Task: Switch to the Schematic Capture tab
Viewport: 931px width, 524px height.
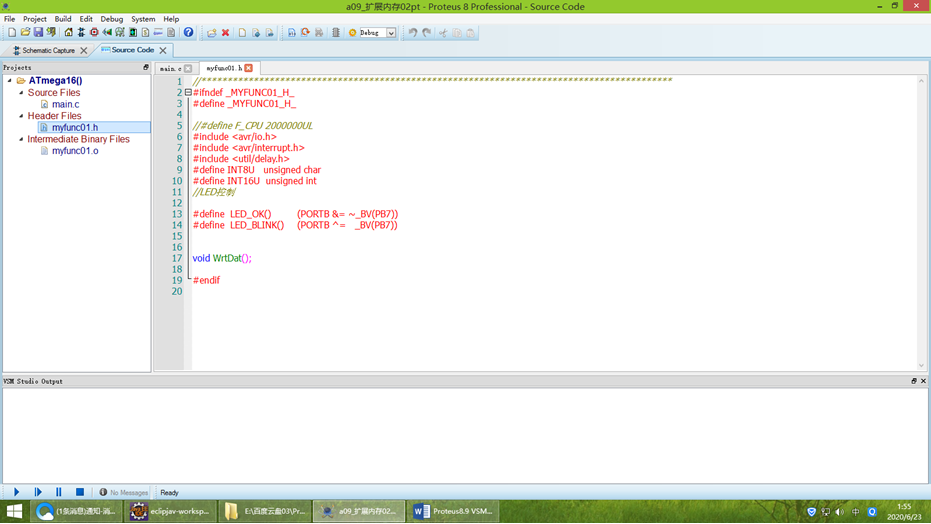Action: click(47, 50)
